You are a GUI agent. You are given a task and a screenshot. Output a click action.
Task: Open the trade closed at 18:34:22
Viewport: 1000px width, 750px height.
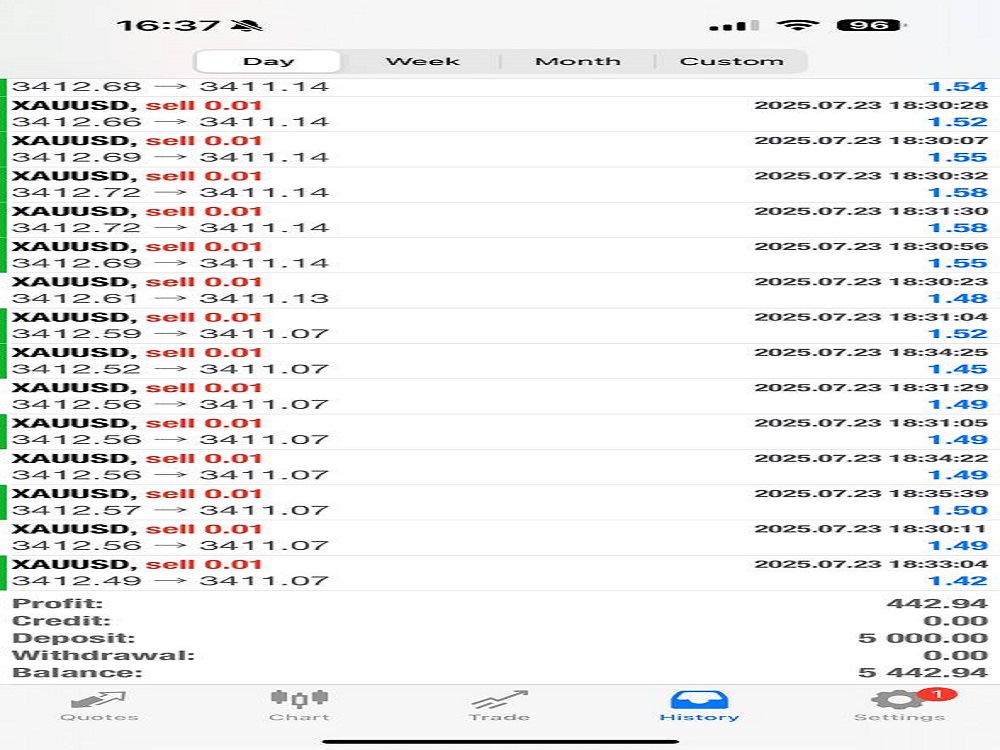coord(500,467)
